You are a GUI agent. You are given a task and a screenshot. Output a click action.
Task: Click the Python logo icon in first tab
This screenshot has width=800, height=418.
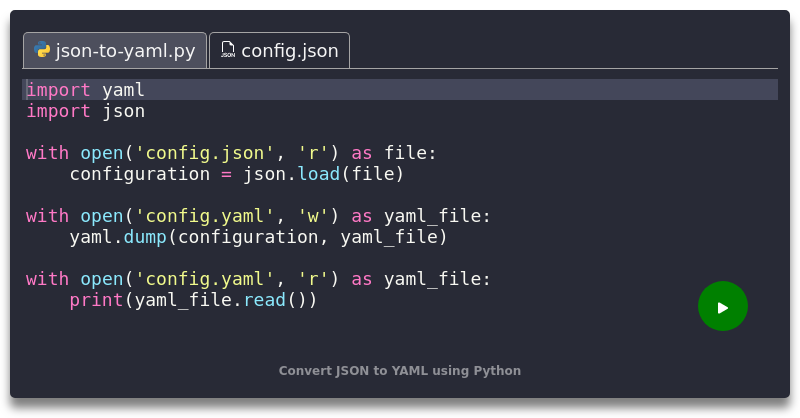point(42,50)
